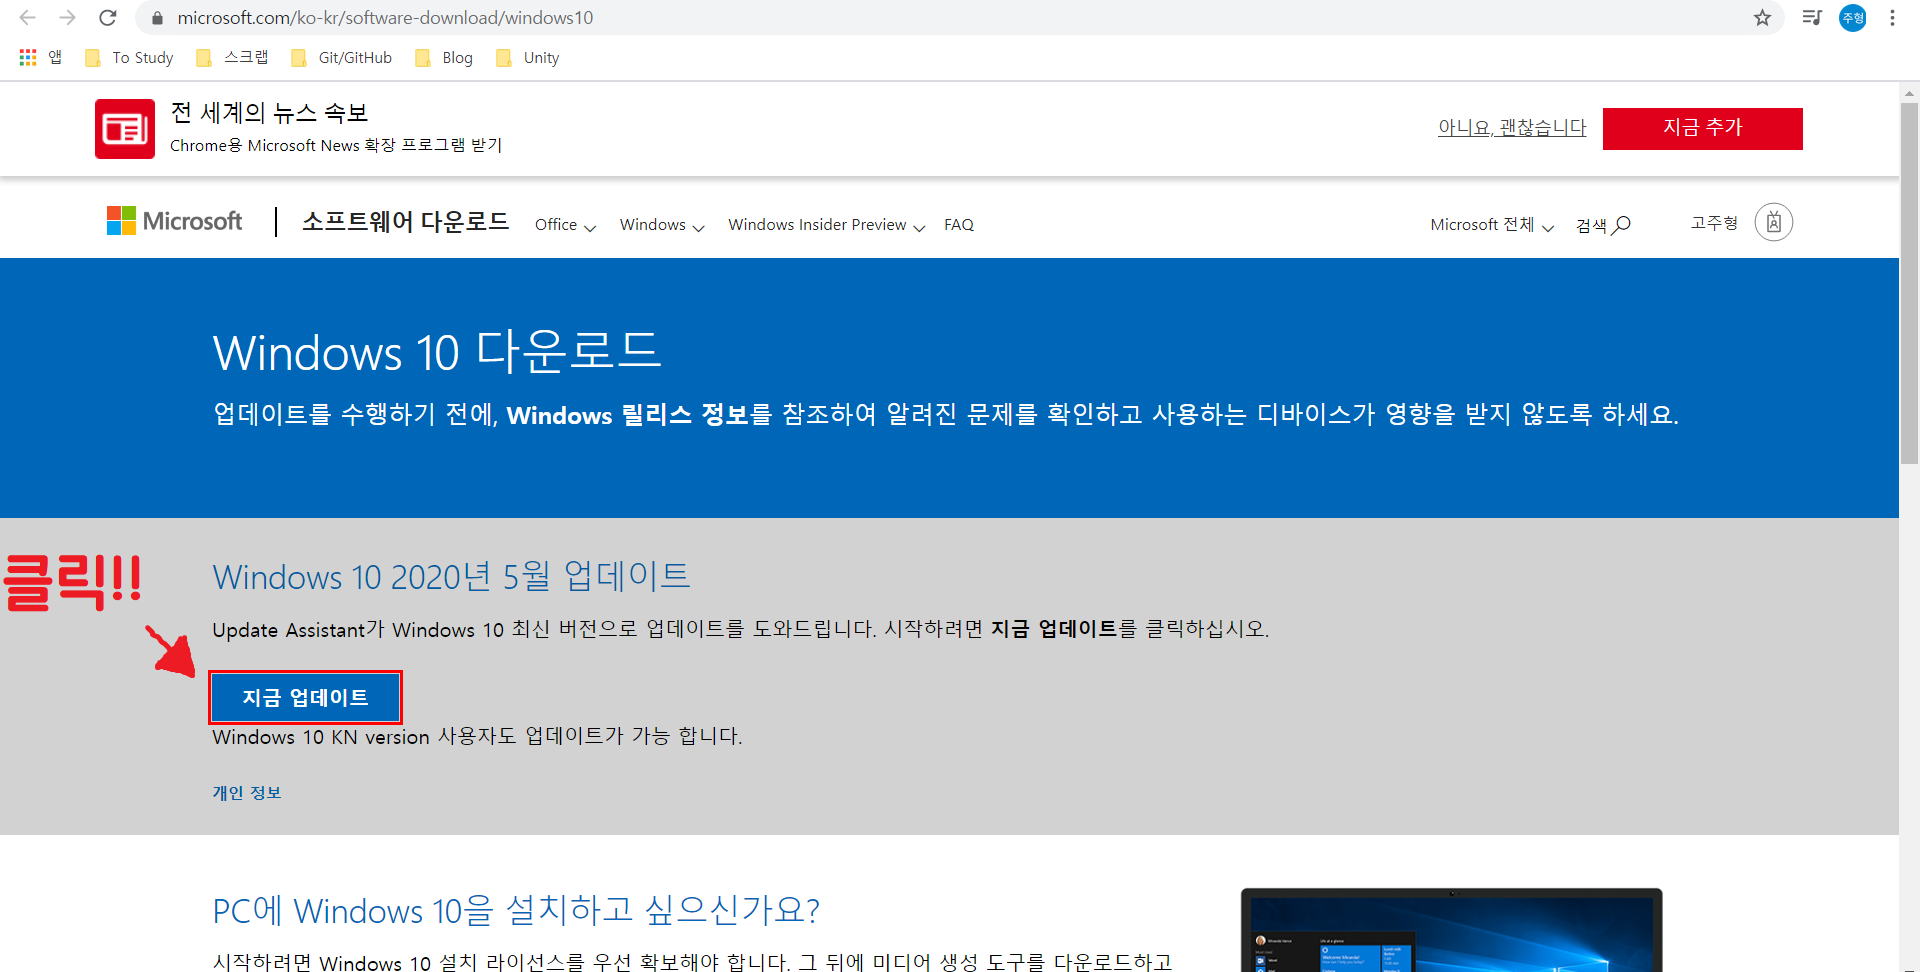The height and width of the screenshot is (972, 1920).
Task: Expand the Windows Insider Preview dropdown
Action: click(827, 225)
